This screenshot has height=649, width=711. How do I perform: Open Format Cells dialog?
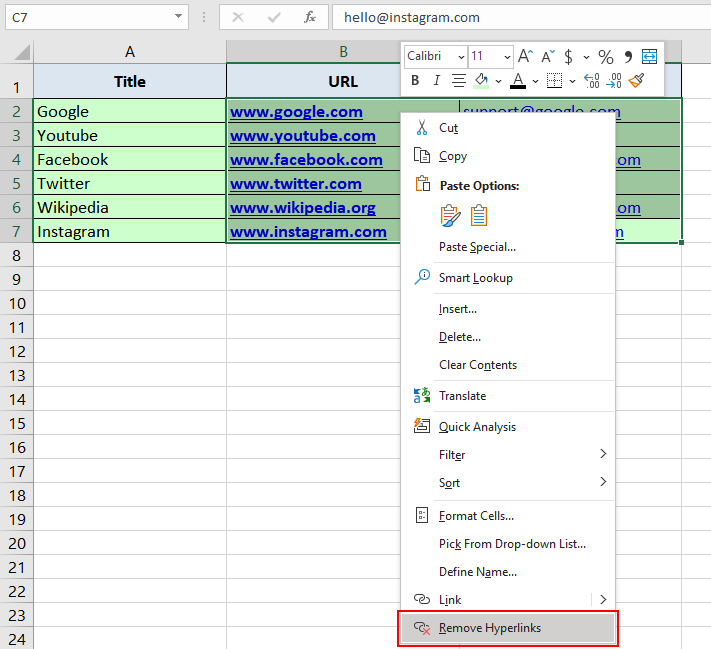point(508,516)
